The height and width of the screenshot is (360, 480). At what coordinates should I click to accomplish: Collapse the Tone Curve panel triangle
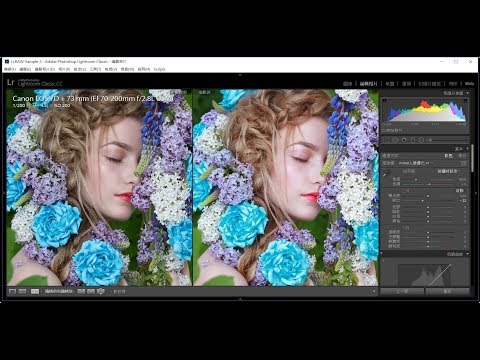467,254
